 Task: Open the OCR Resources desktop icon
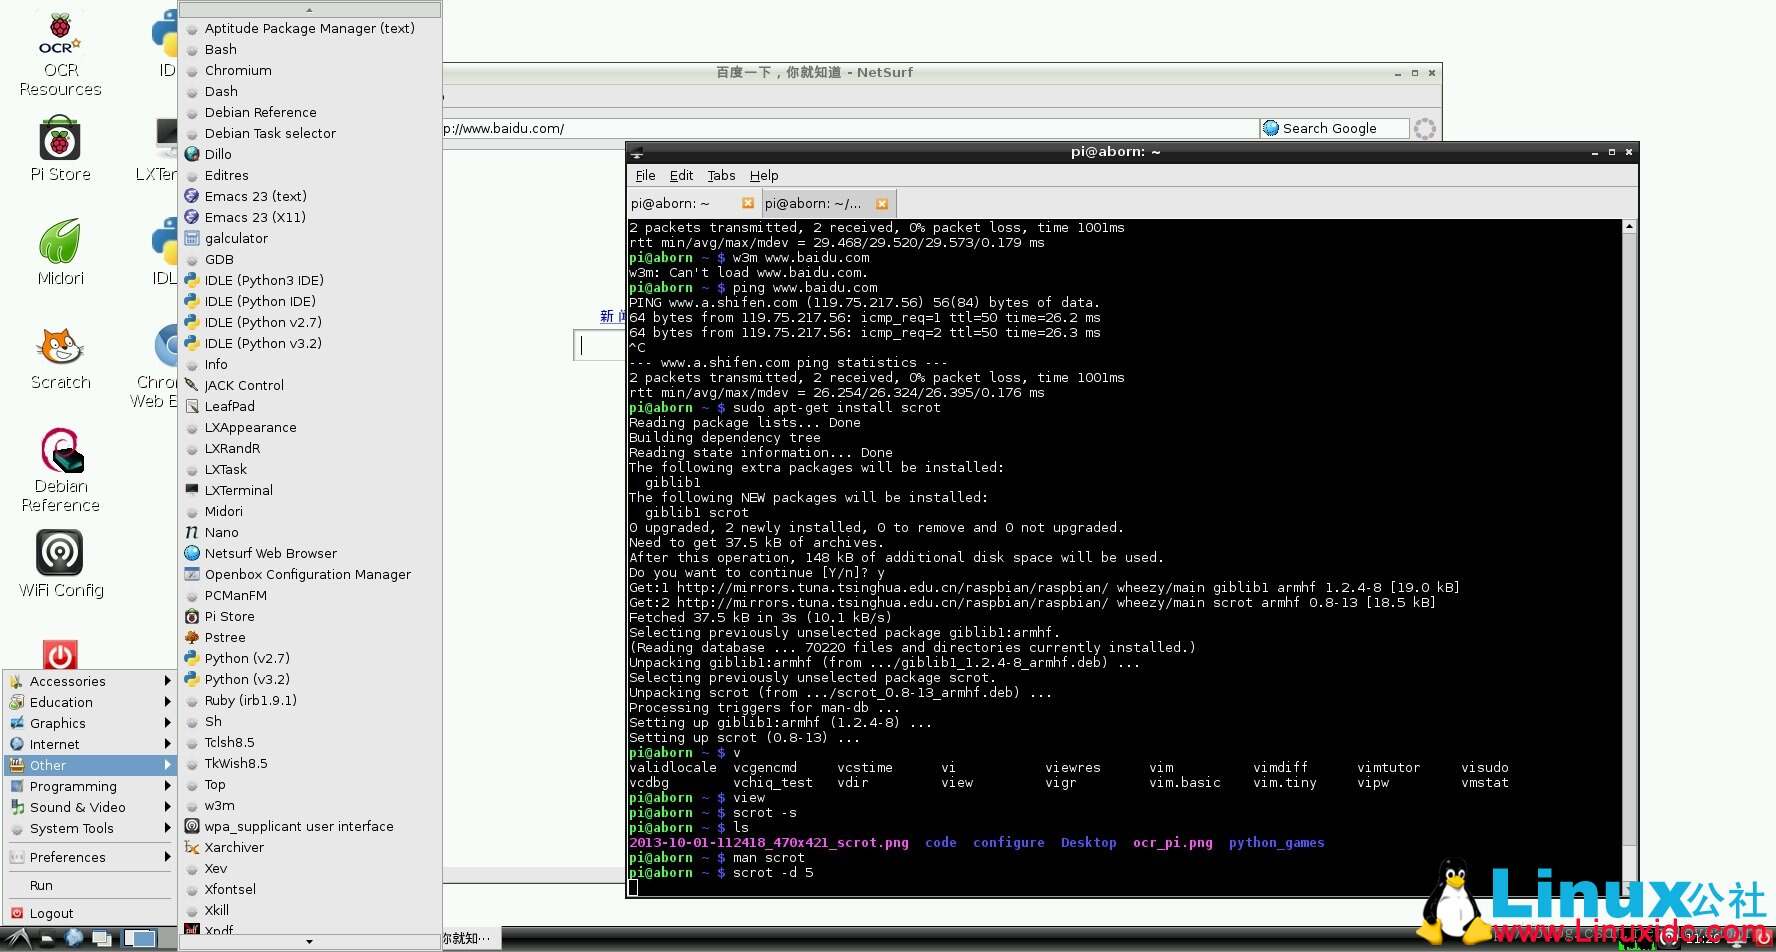60,52
